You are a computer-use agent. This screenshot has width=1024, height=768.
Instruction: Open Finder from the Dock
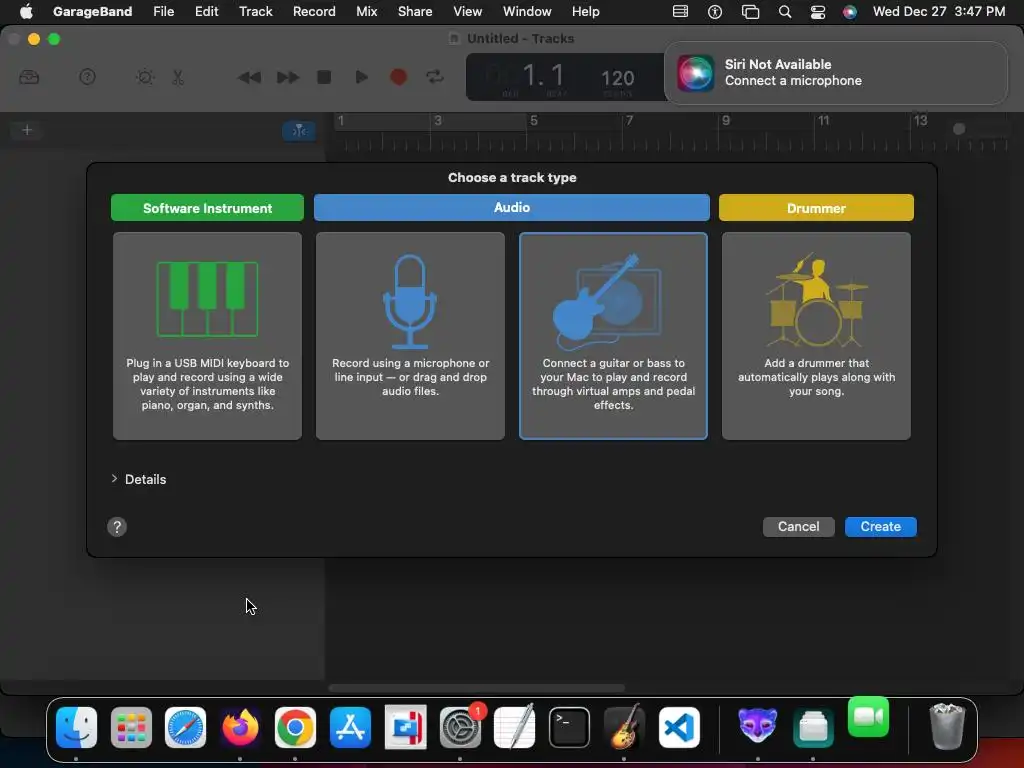pos(76,727)
